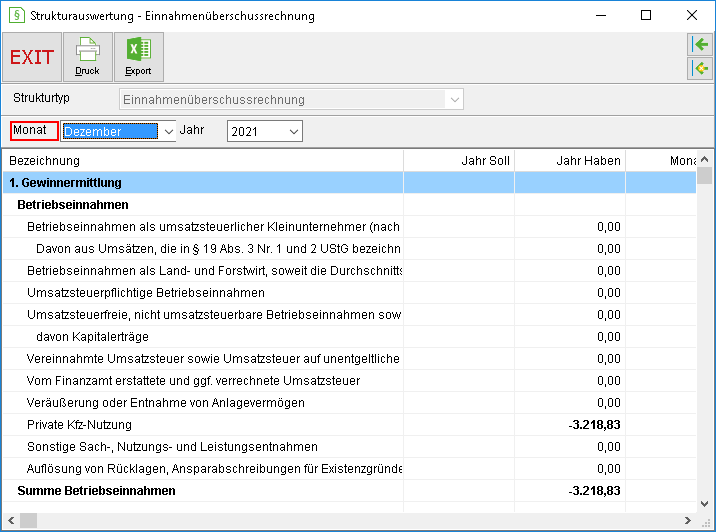The width and height of the screenshot is (716, 532).
Task: Select 'Summe Betriebseinnahmen' row
Action: (x=349, y=490)
